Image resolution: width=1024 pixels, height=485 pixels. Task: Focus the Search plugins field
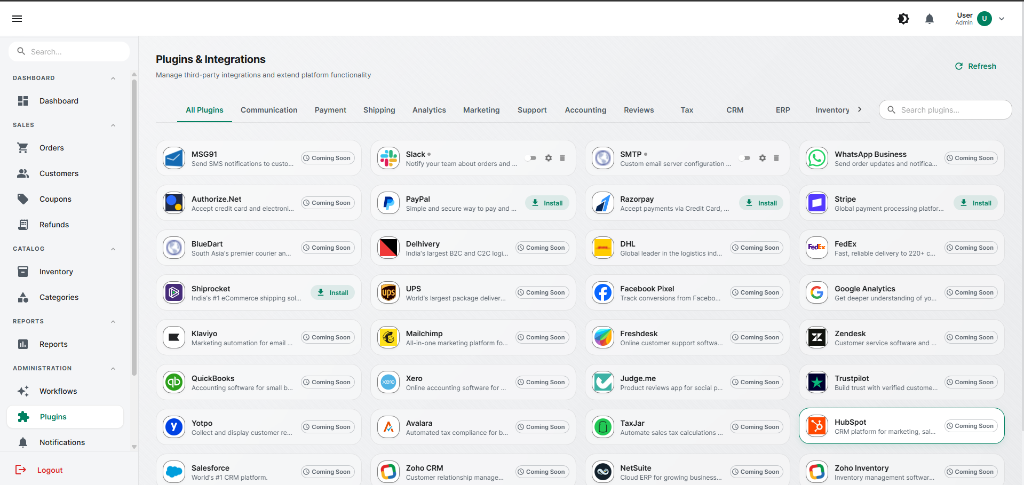coord(945,110)
